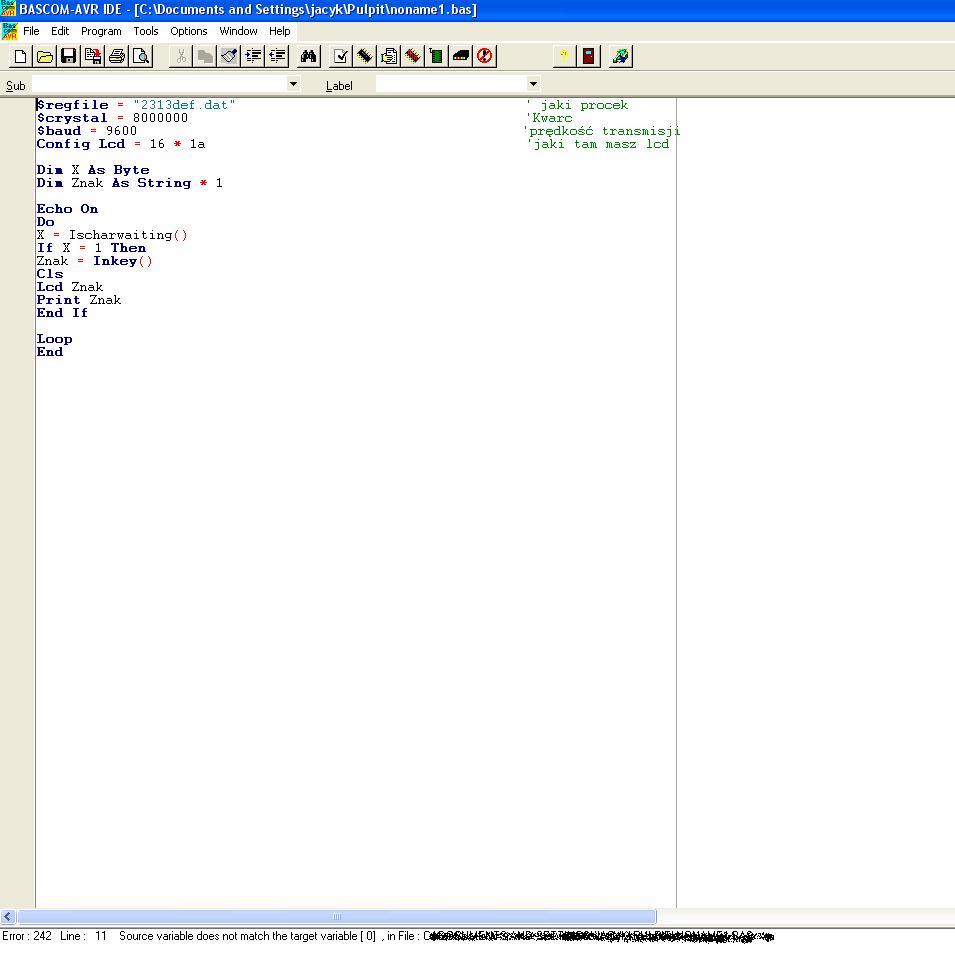Click the 'Loop' code line

click(x=54, y=339)
